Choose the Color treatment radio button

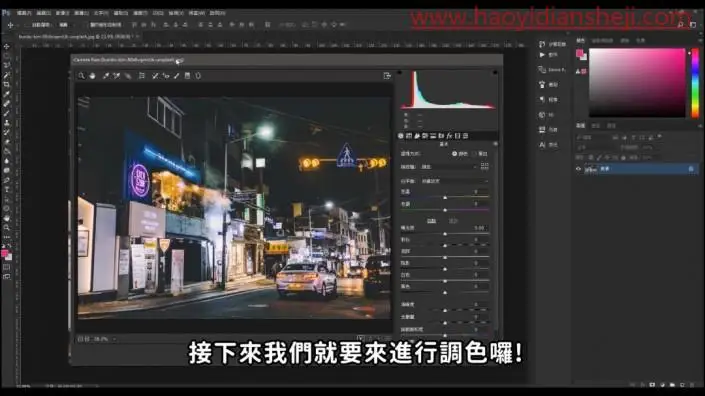point(455,154)
